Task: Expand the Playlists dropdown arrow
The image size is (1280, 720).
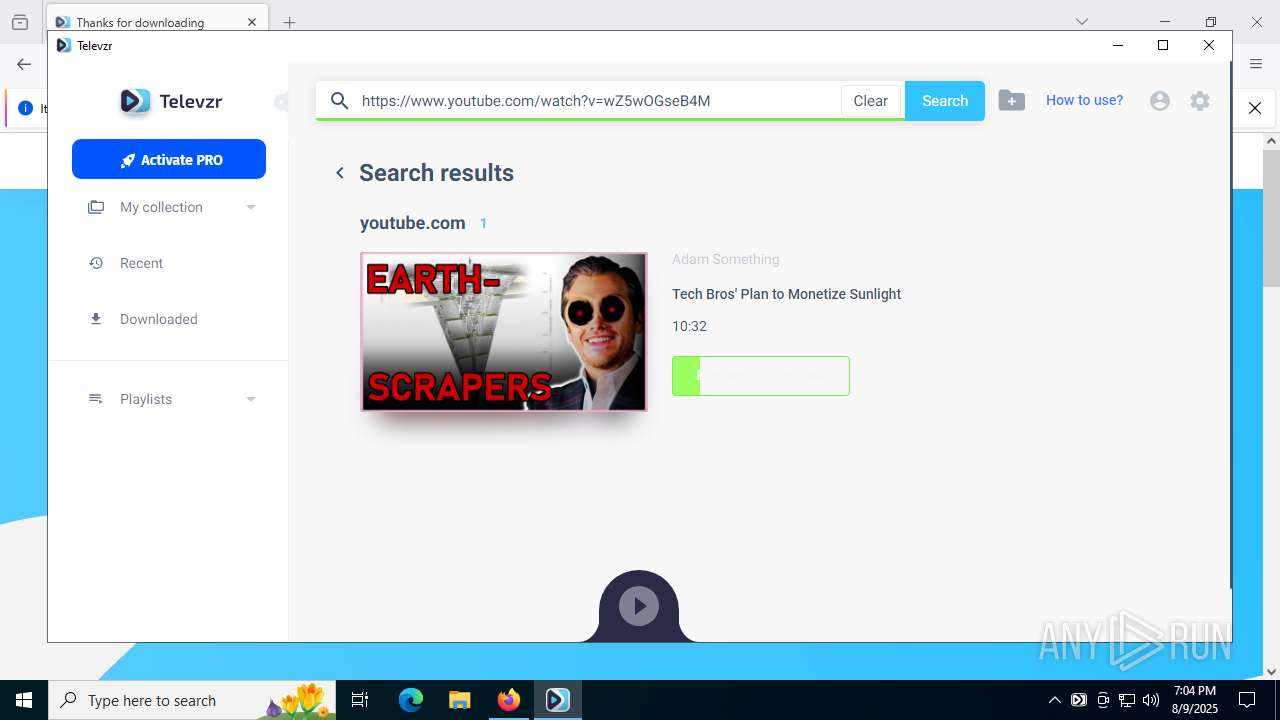Action: click(251, 400)
